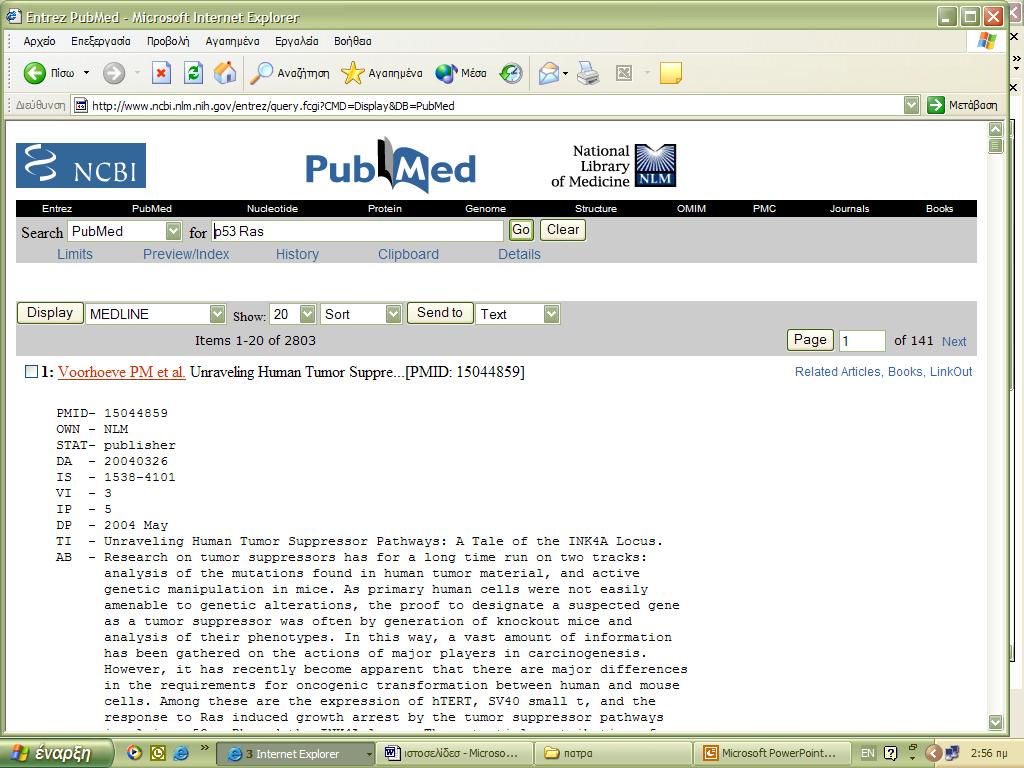Open Favorites with the star icon
1024x768 pixels.
[x=353, y=73]
